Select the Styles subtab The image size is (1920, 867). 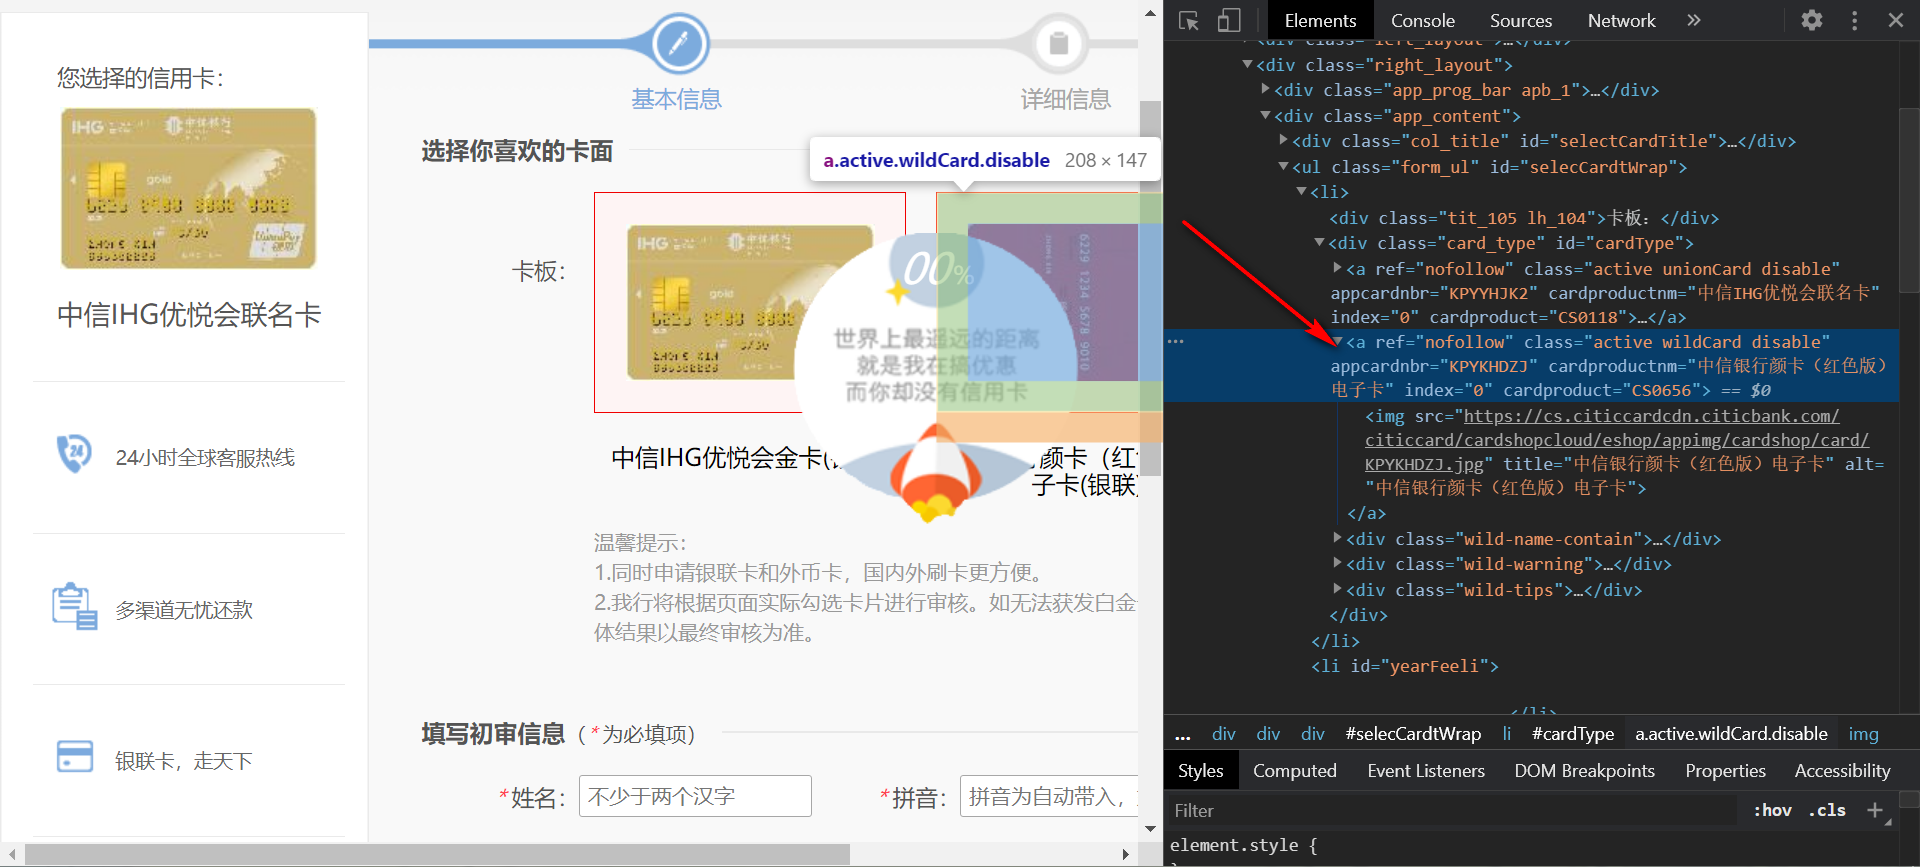tap(1200, 771)
